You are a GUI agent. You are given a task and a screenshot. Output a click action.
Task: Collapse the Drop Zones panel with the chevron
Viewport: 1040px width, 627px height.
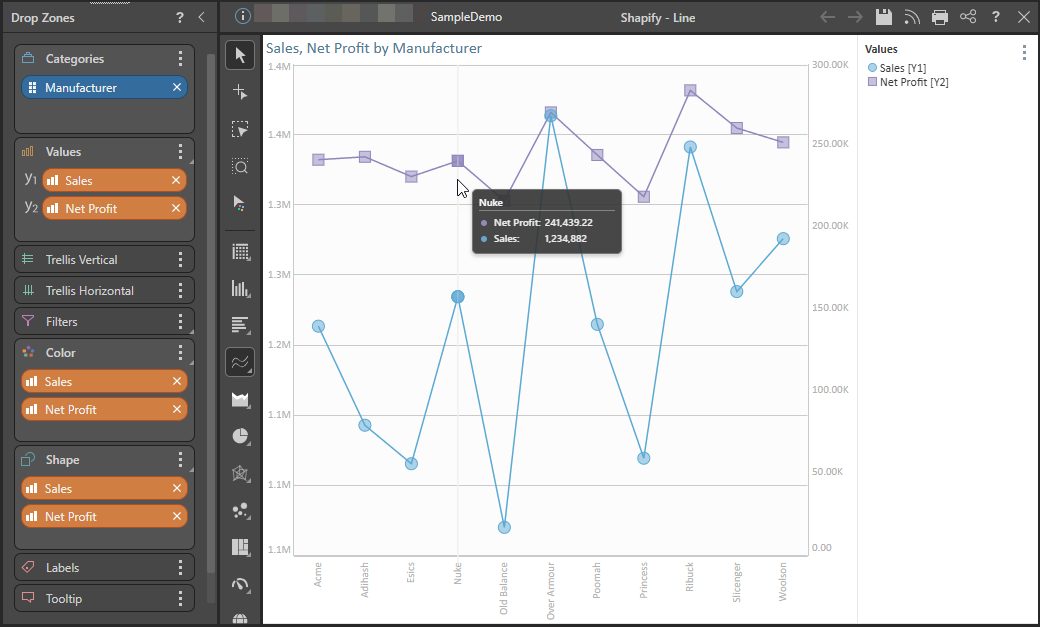(201, 17)
